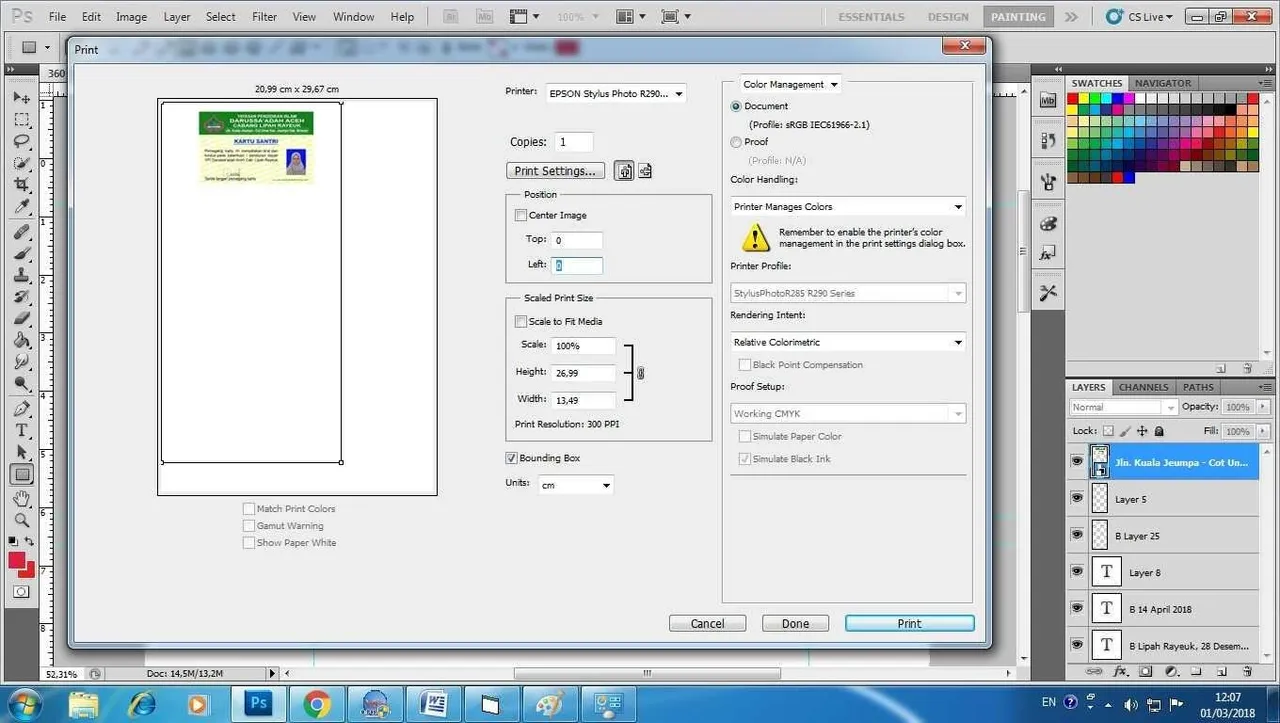Switch to the Design workspace

coord(947,17)
